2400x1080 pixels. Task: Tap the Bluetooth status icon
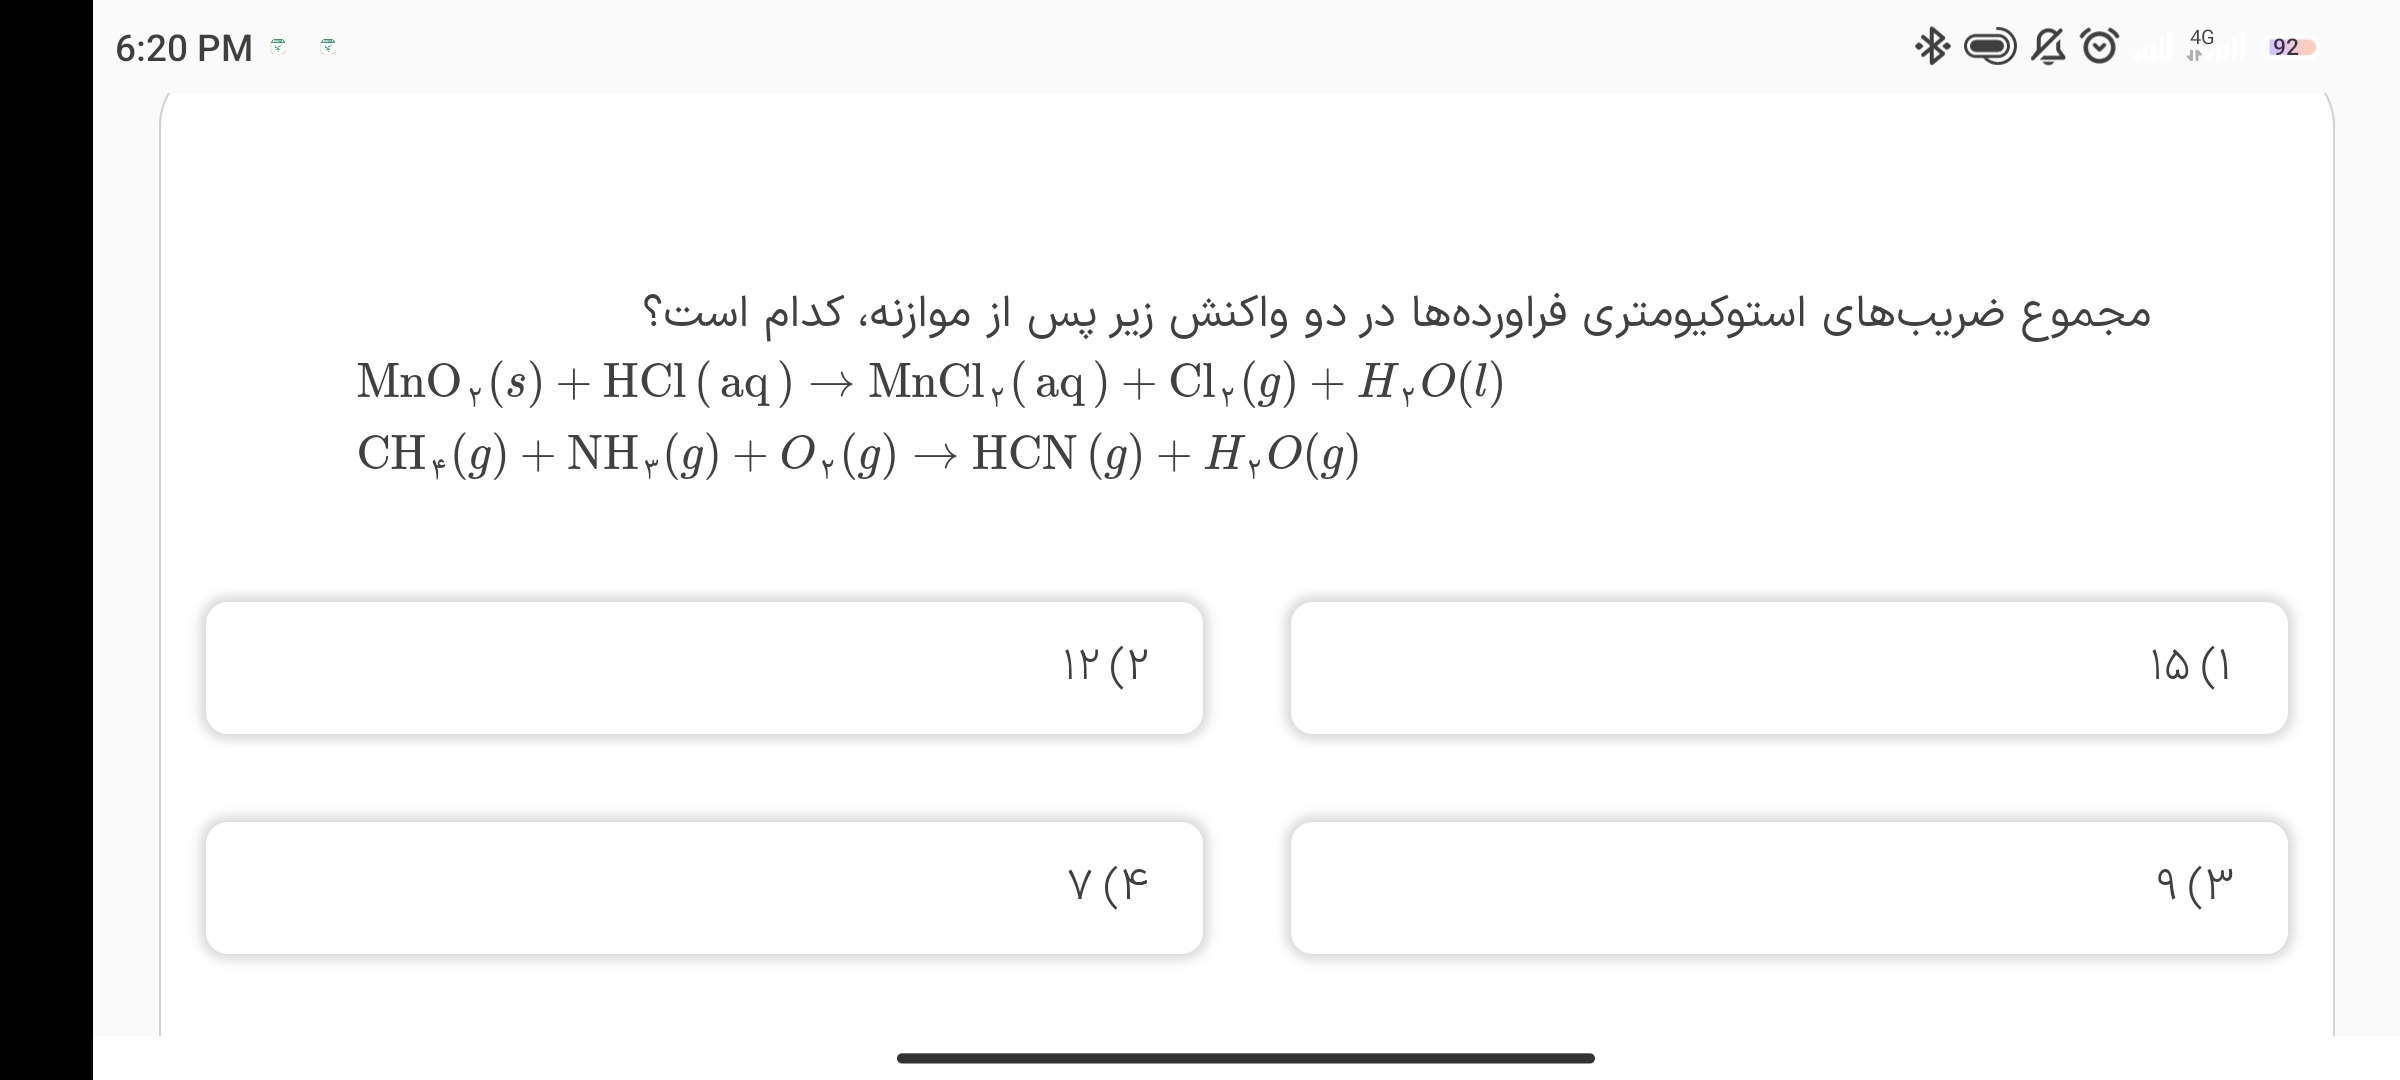(x=1932, y=47)
